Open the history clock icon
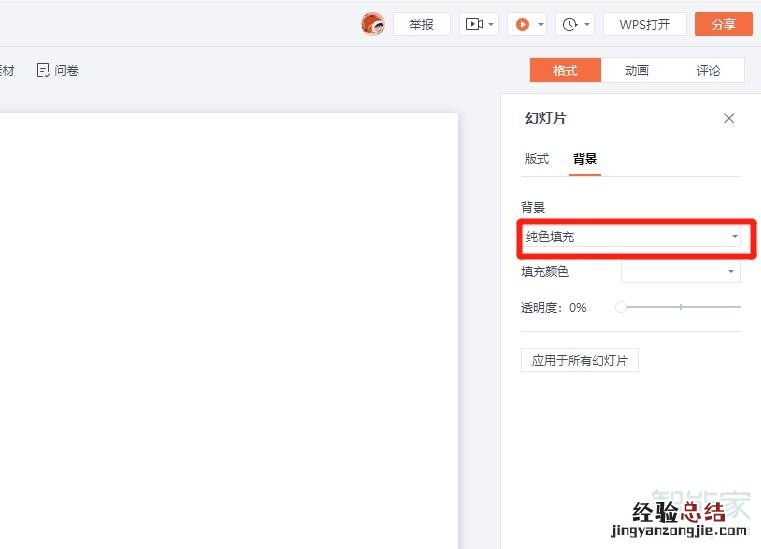761x549 pixels. pyautogui.click(x=569, y=24)
